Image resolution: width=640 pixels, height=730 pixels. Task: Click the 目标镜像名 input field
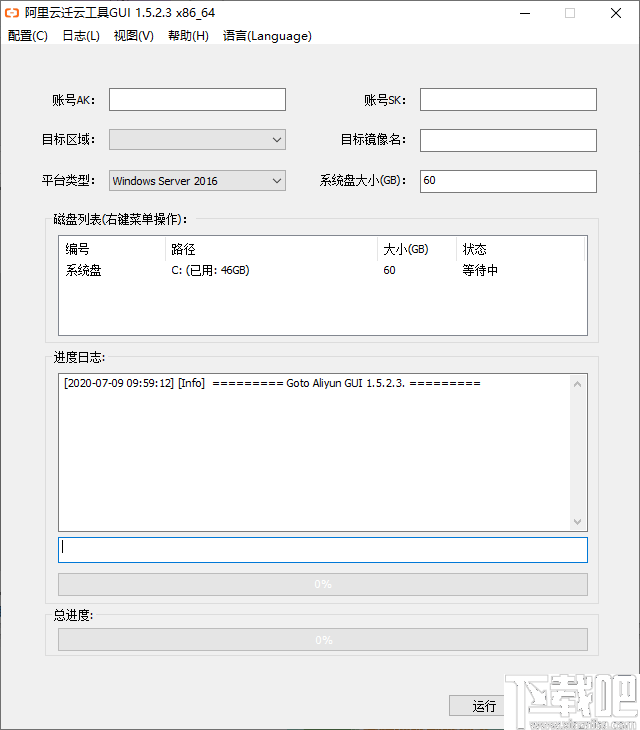(508, 140)
